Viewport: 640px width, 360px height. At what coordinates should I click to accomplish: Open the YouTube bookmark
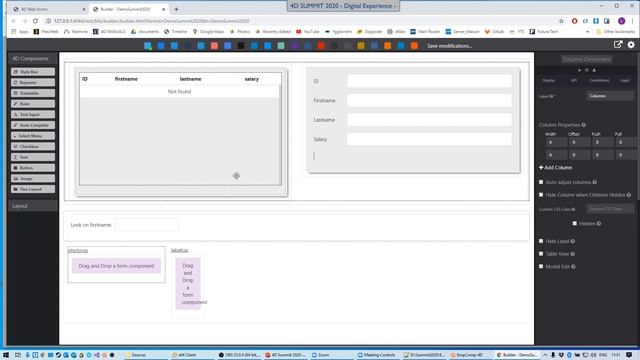pos(307,31)
